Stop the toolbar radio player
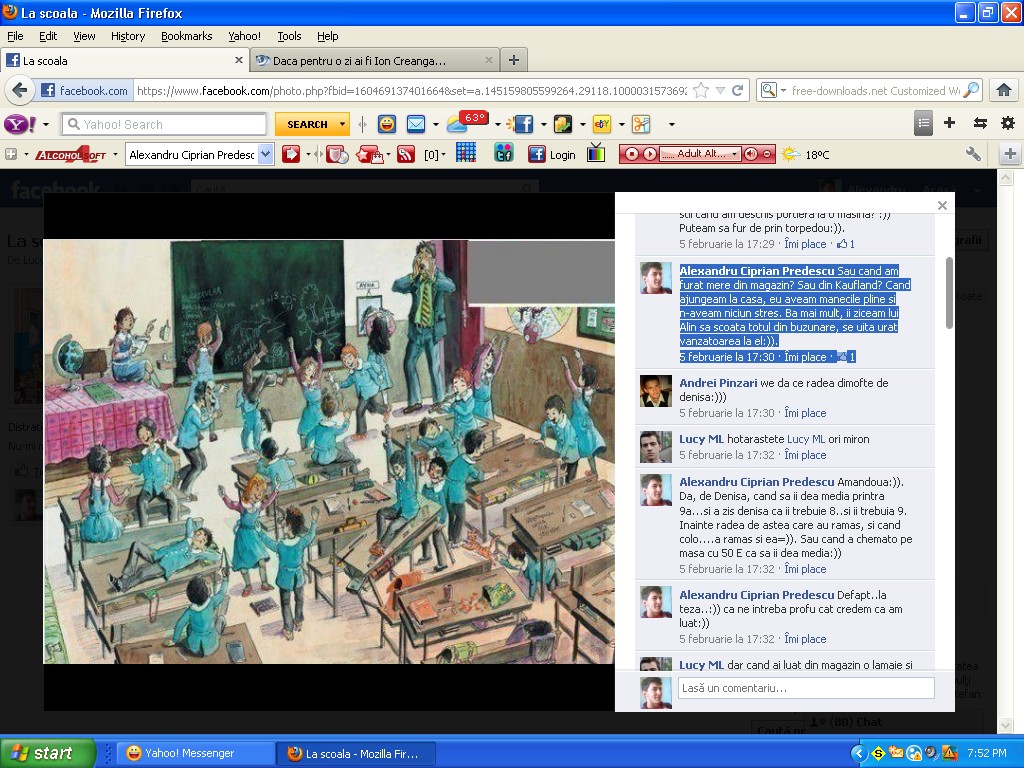Screen dimensions: 1024x768 click(632, 154)
